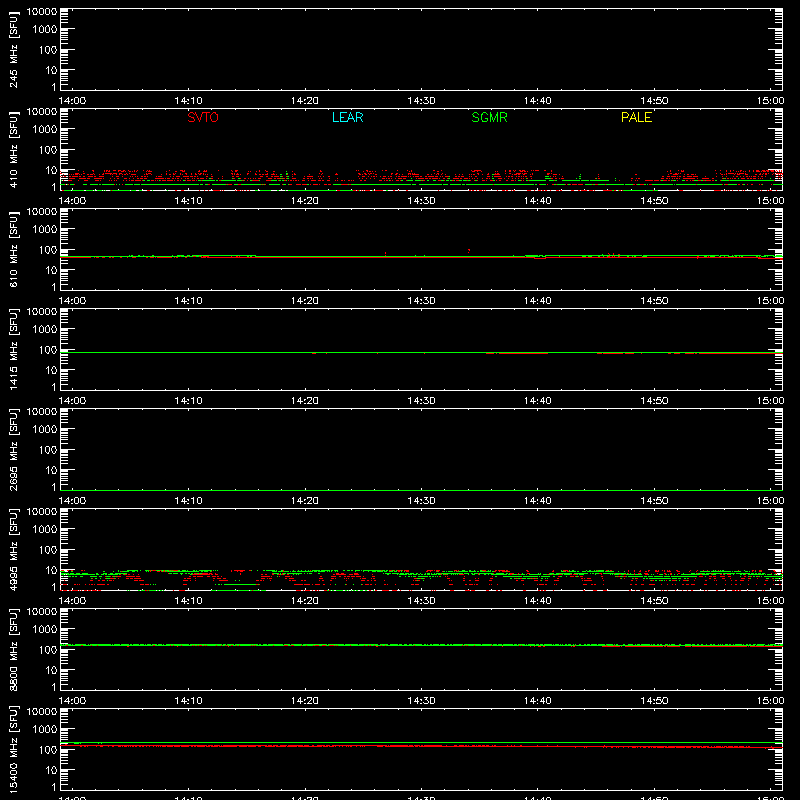Click the 10000 y-axis value in 245 MHz panel
Image resolution: width=800 pixels, height=800 pixels.
[42, 12]
